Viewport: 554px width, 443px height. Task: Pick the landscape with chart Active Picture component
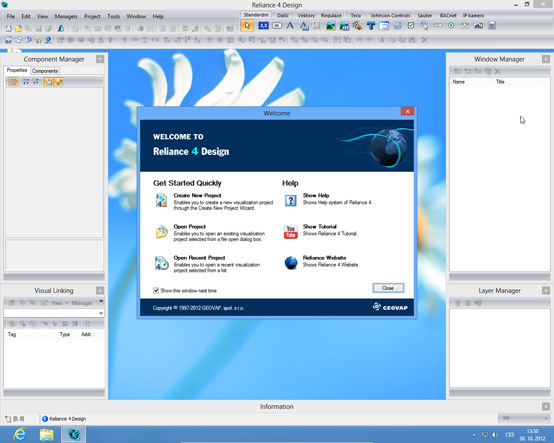pos(344,26)
